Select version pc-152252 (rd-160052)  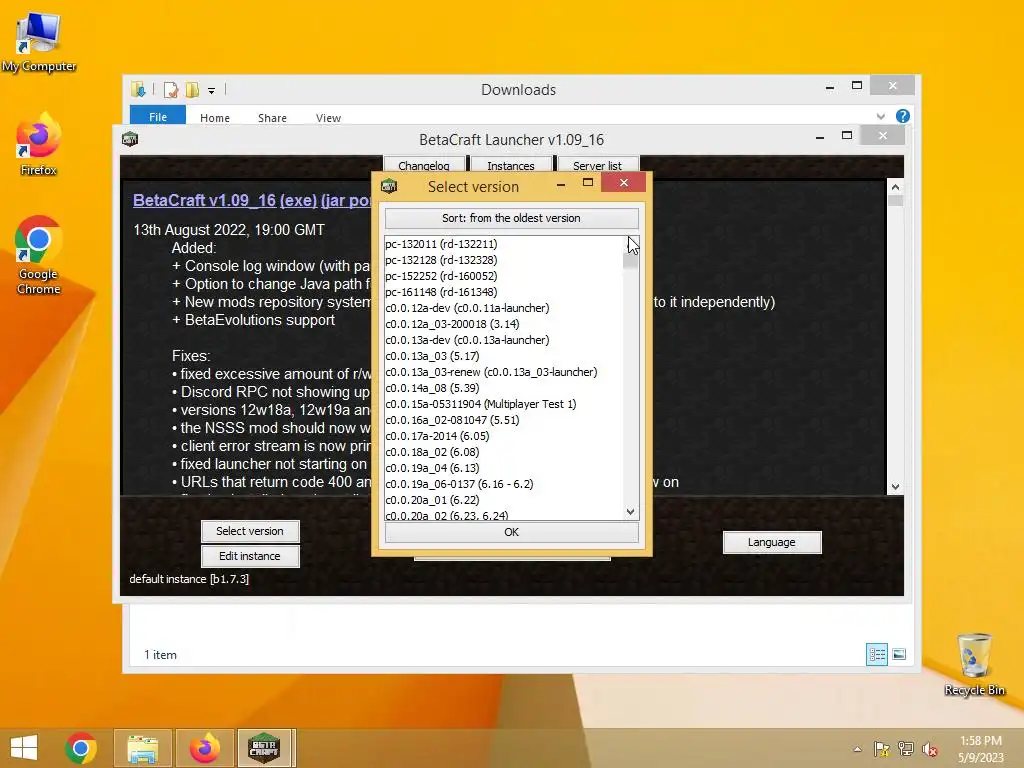point(504,276)
